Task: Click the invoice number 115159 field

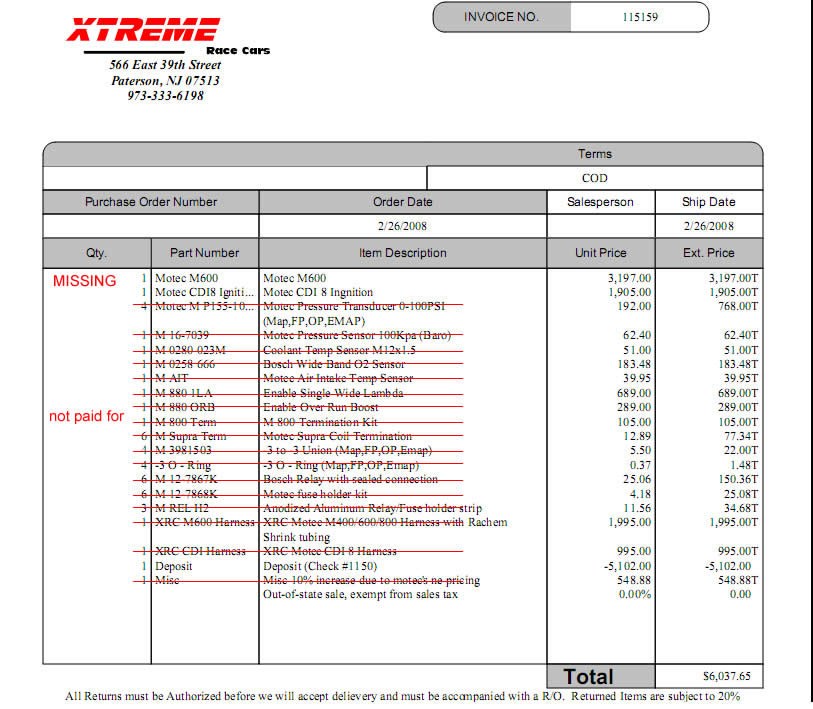Action: click(638, 17)
